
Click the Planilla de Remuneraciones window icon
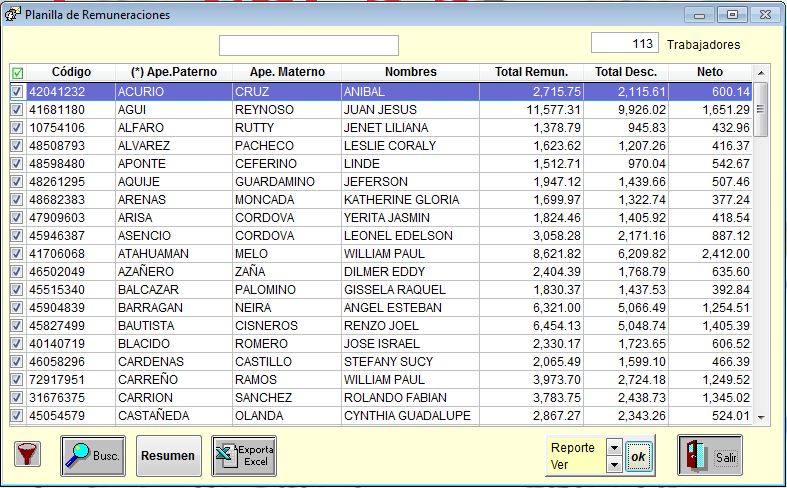click(13, 15)
